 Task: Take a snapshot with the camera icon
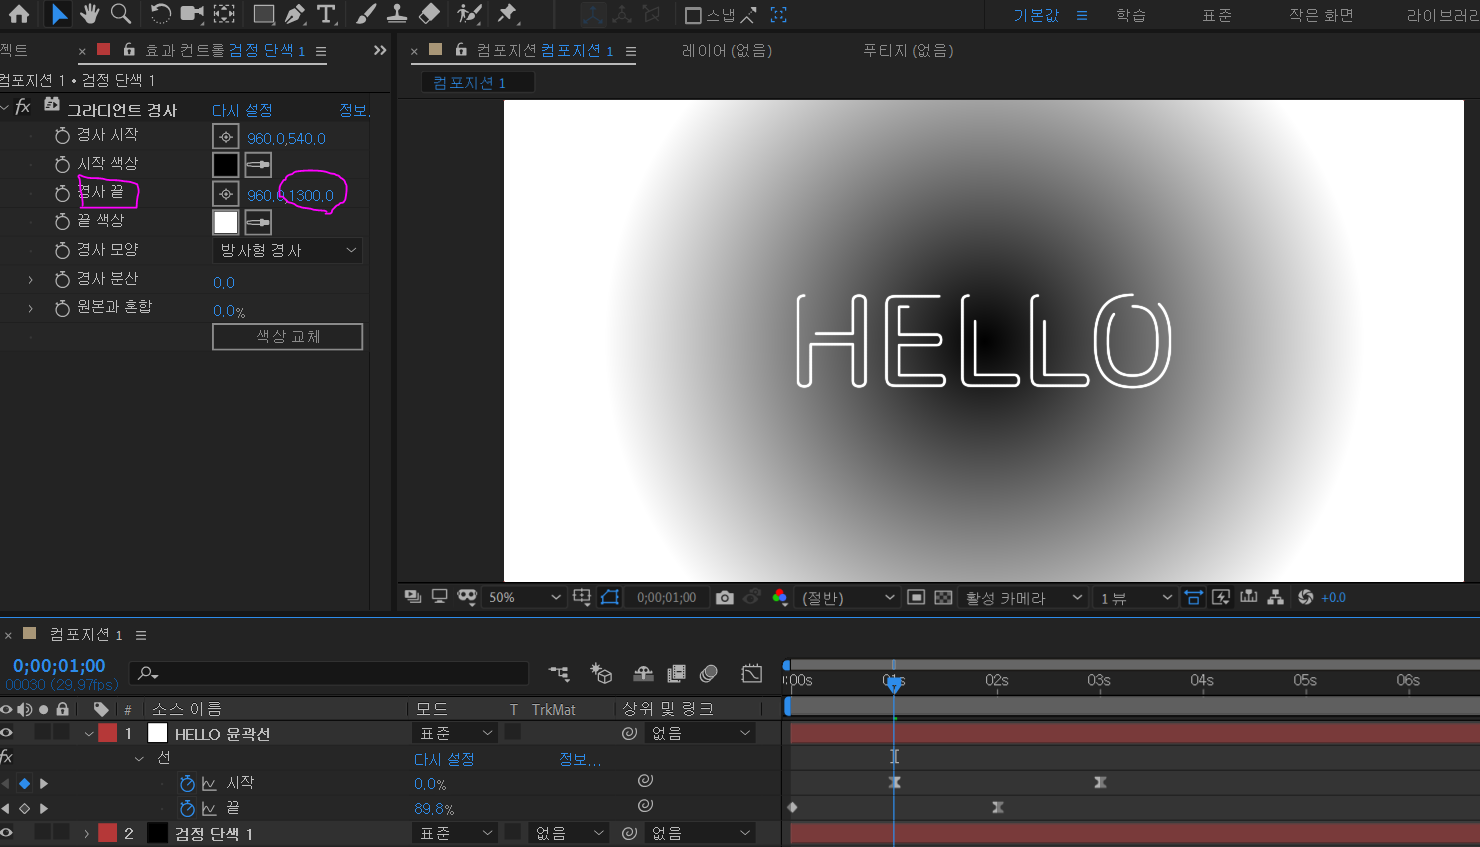tap(725, 597)
